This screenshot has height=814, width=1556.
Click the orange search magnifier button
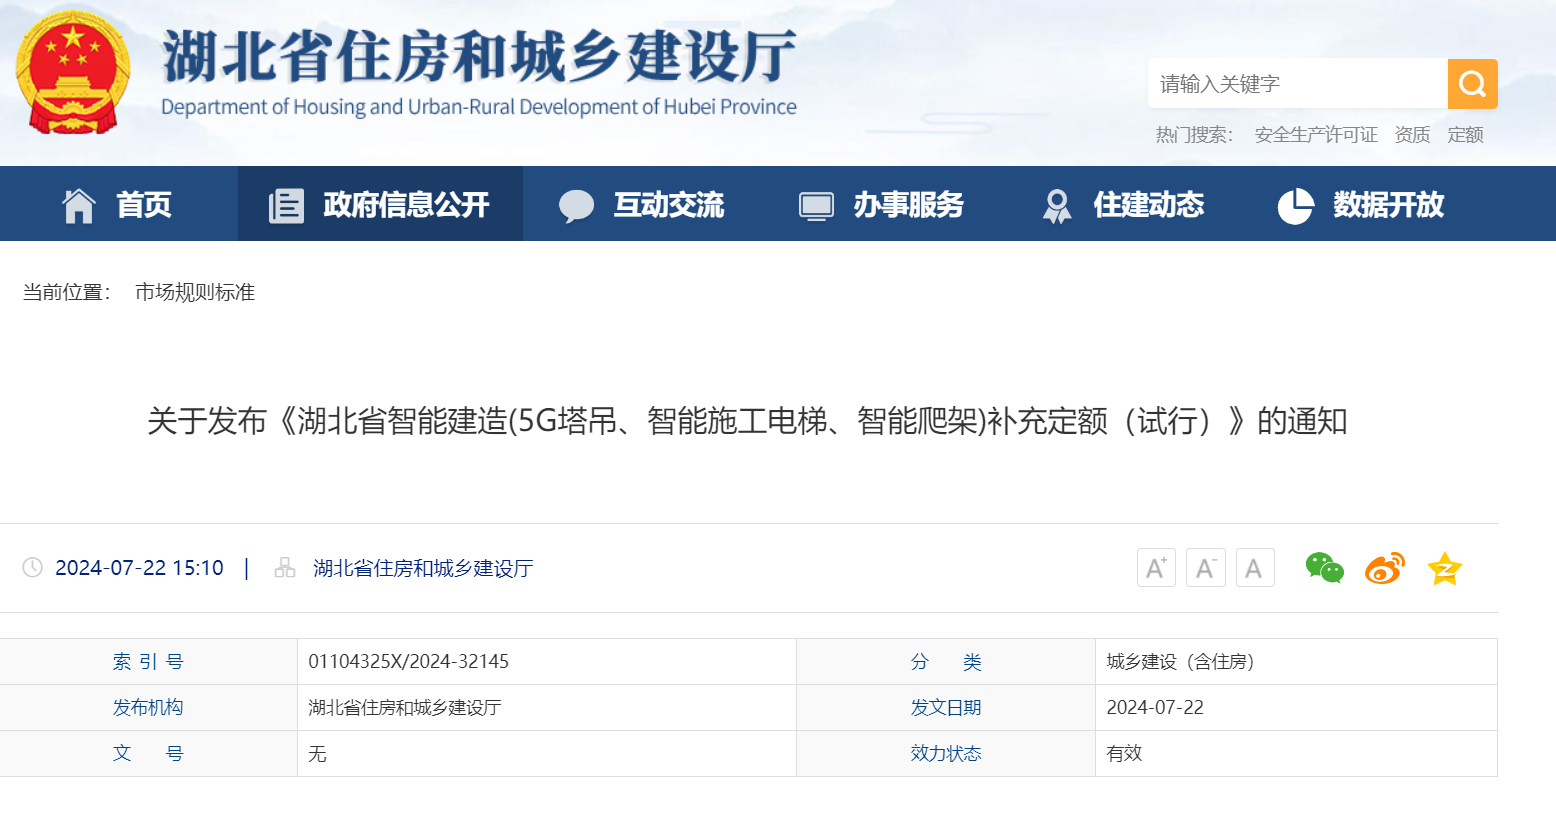click(1472, 84)
